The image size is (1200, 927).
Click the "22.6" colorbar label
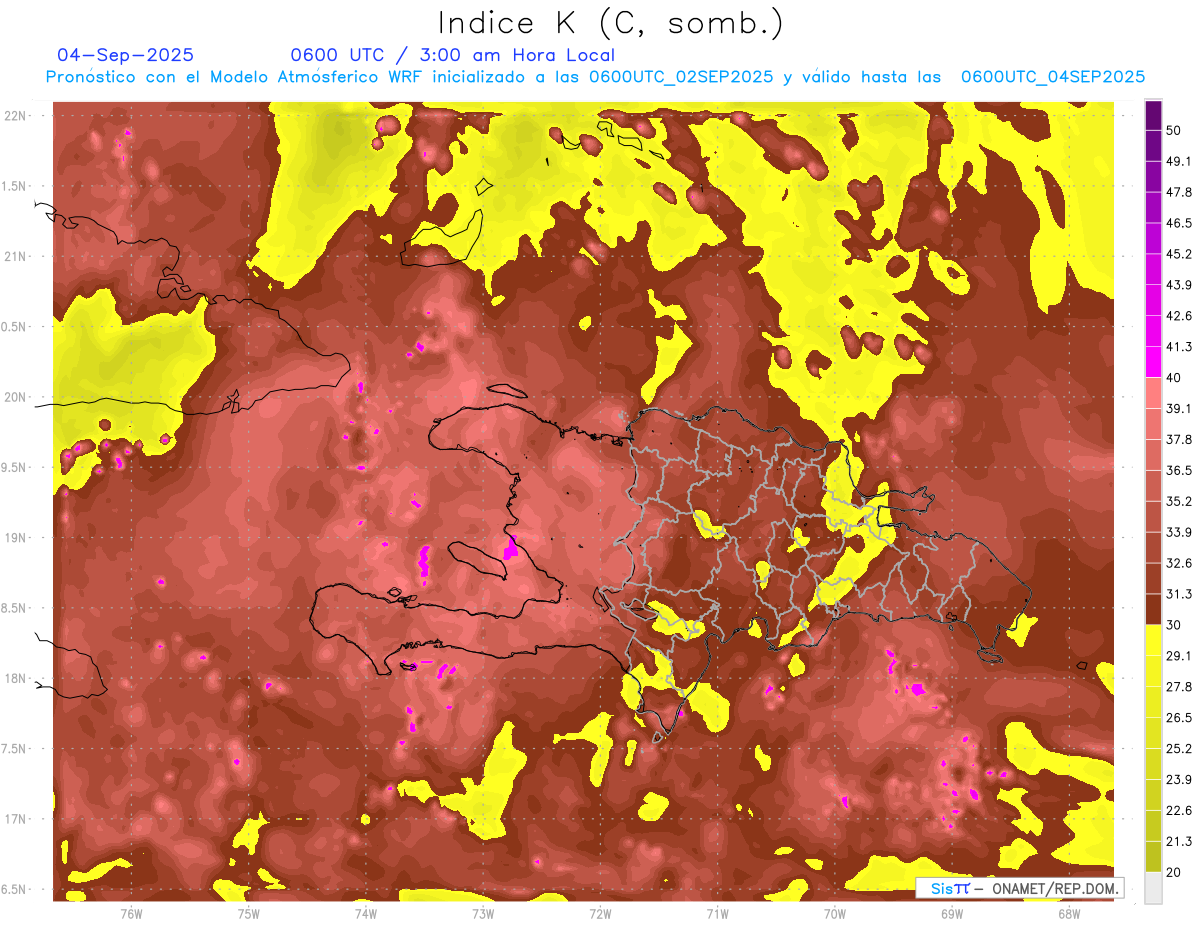coord(1178,811)
